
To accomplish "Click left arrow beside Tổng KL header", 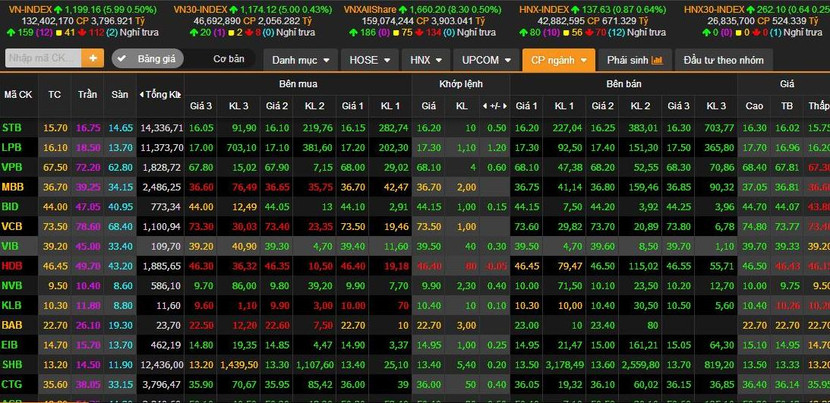I will (x=142, y=95).
